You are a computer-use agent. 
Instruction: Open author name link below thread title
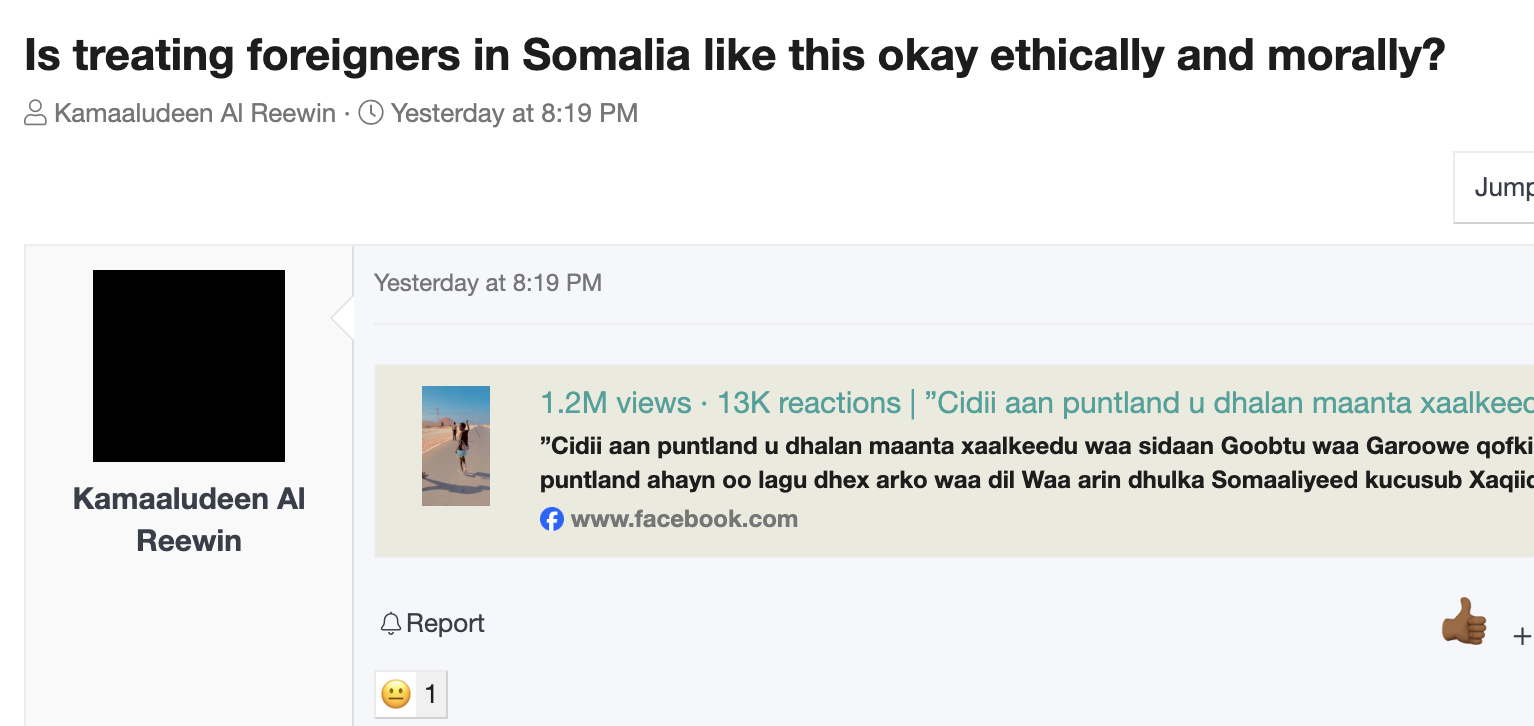pyautogui.click(x=195, y=113)
